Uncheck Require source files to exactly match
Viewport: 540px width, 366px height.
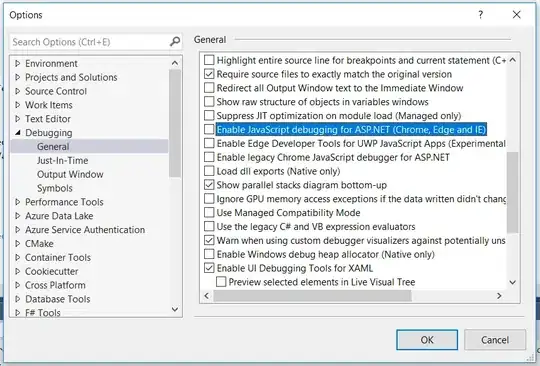(x=209, y=74)
